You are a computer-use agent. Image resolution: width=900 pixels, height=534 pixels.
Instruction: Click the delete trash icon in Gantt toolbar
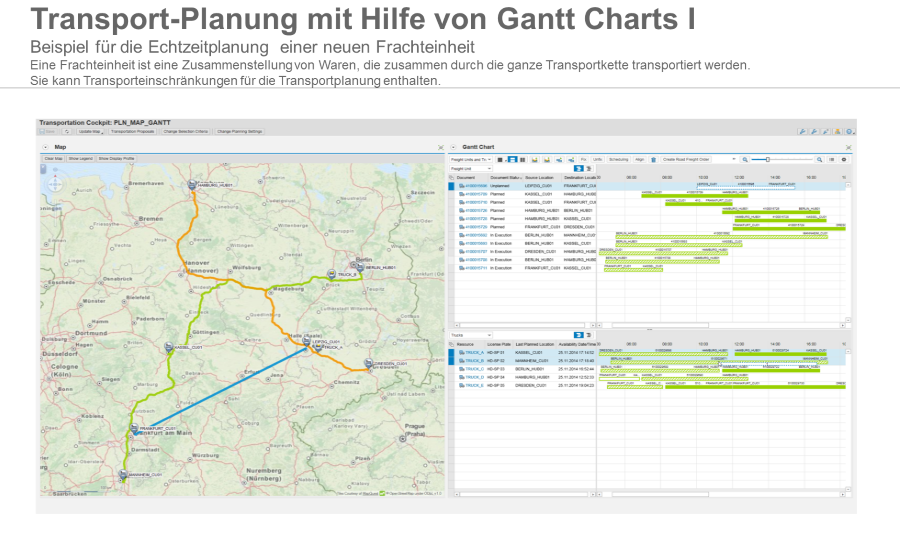pos(653,159)
